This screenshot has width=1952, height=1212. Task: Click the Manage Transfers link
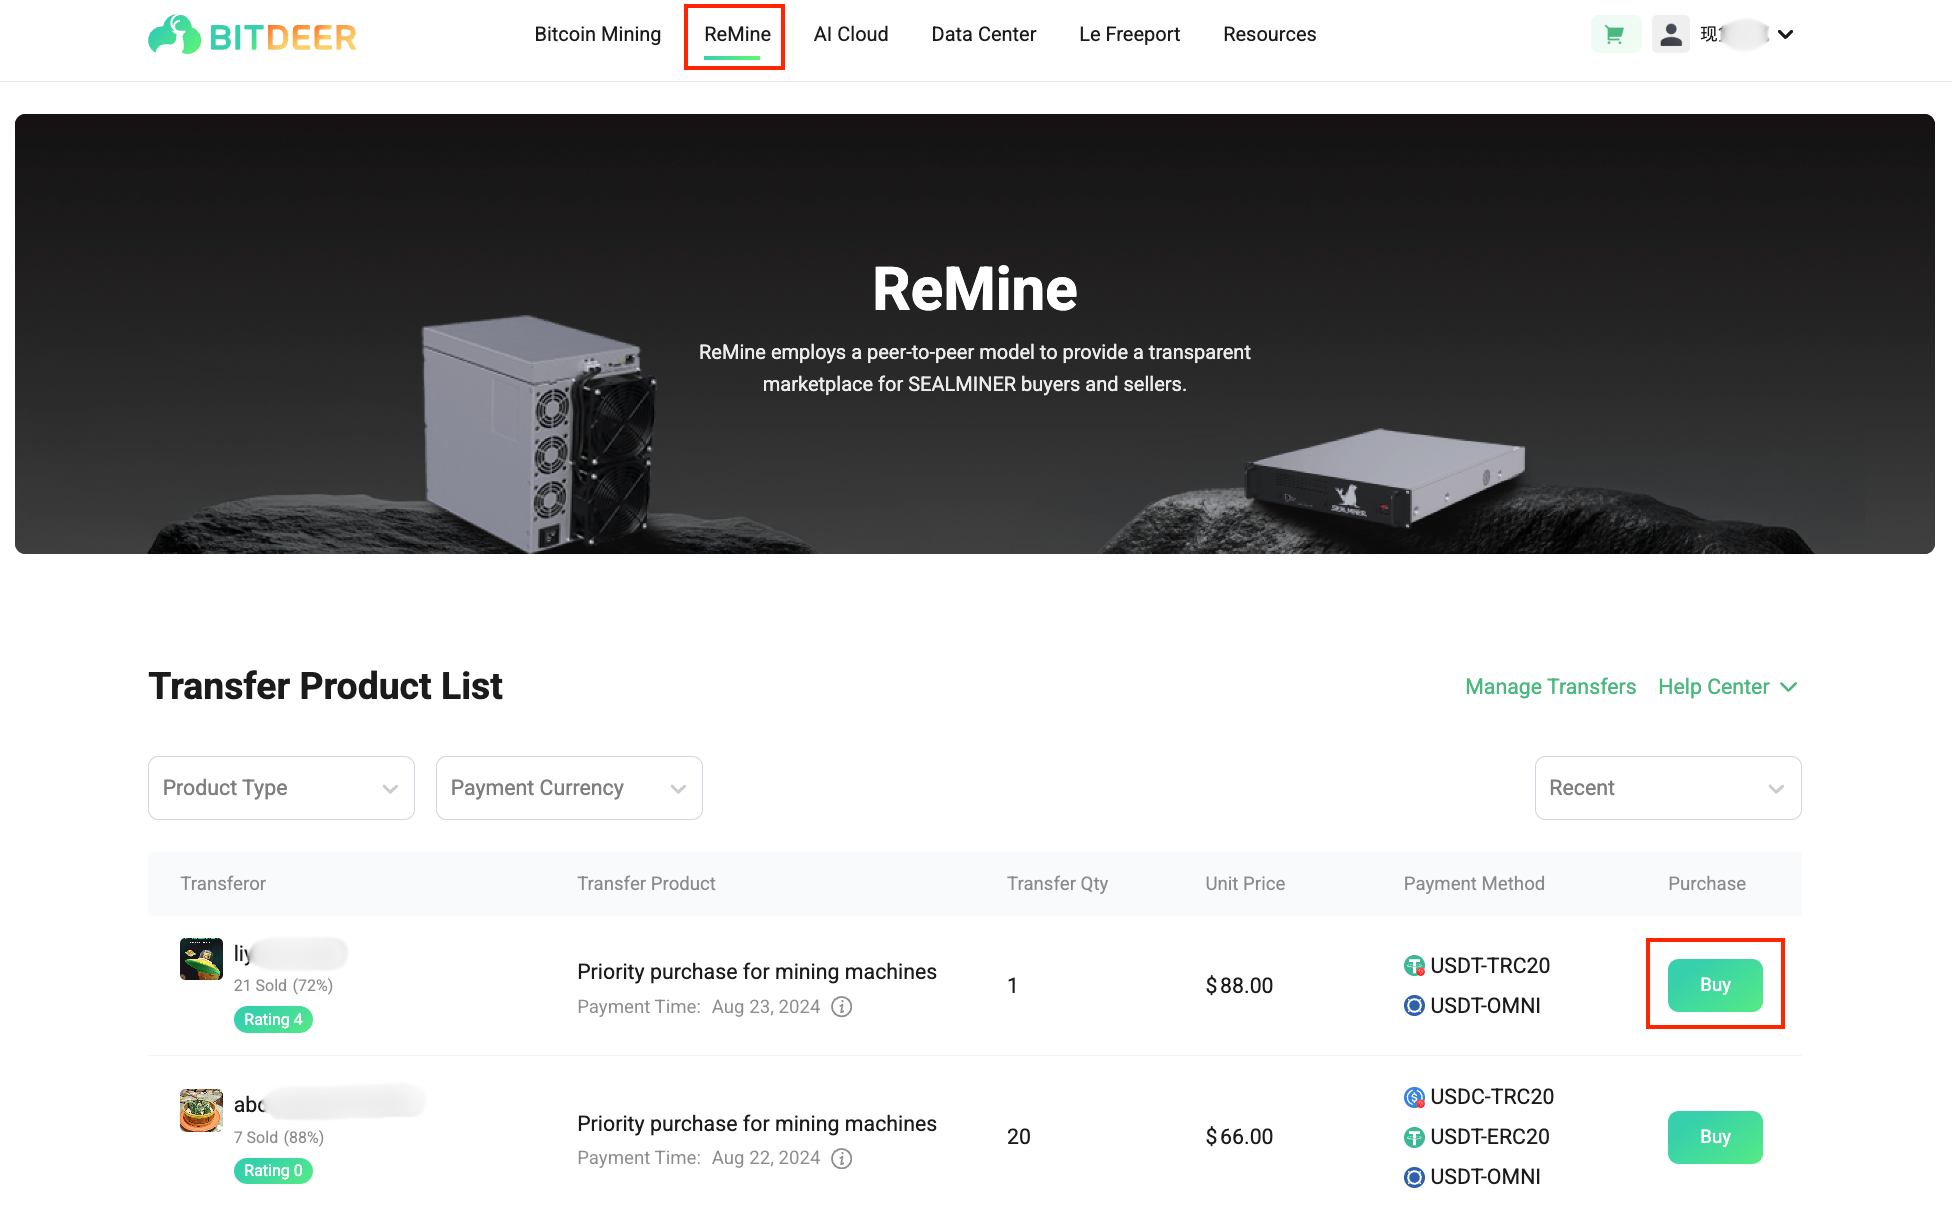(1550, 687)
